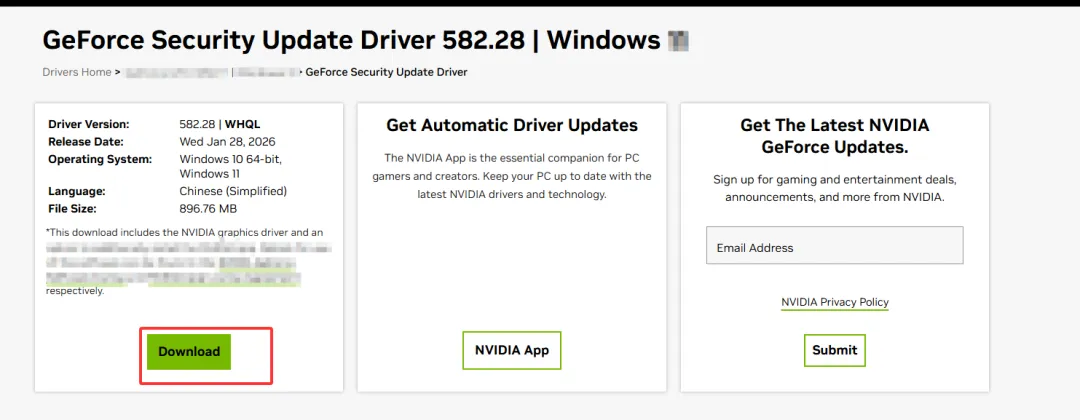Select the Driver Version label
Screen dimensions: 1080x420
89,125
